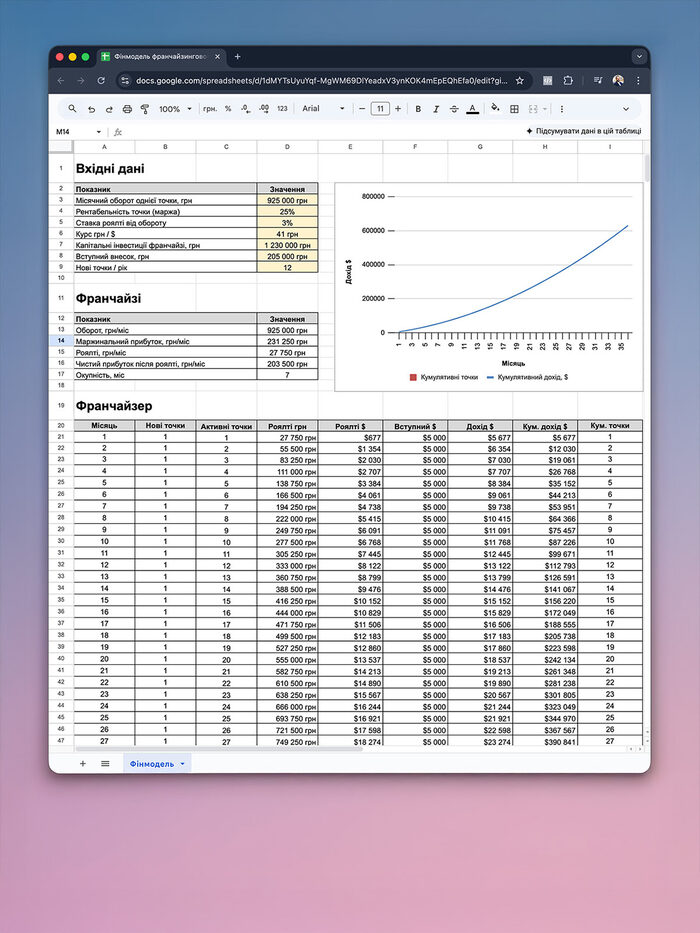Viewport: 700px width, 933px height.
Task: Open a new browser tab
Action: point(238,57)
